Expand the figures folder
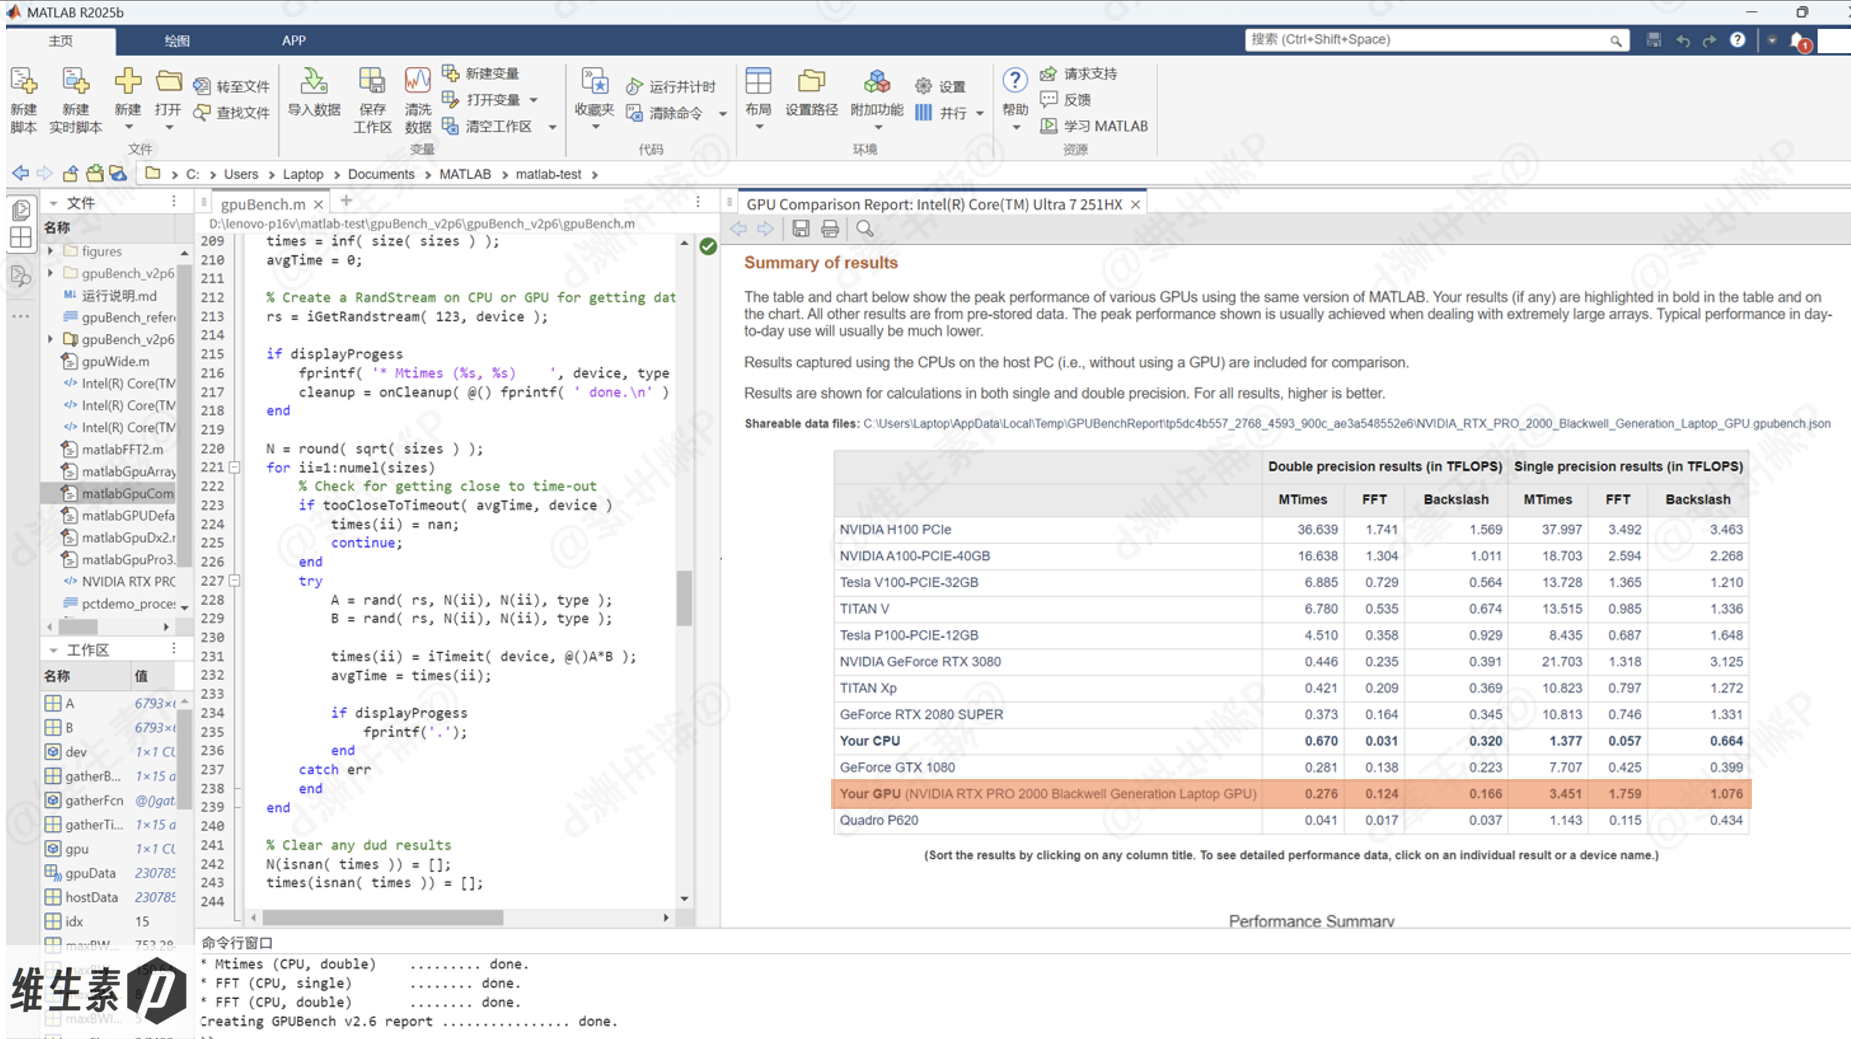The image size is (1851, 1039). pos(51,251)
